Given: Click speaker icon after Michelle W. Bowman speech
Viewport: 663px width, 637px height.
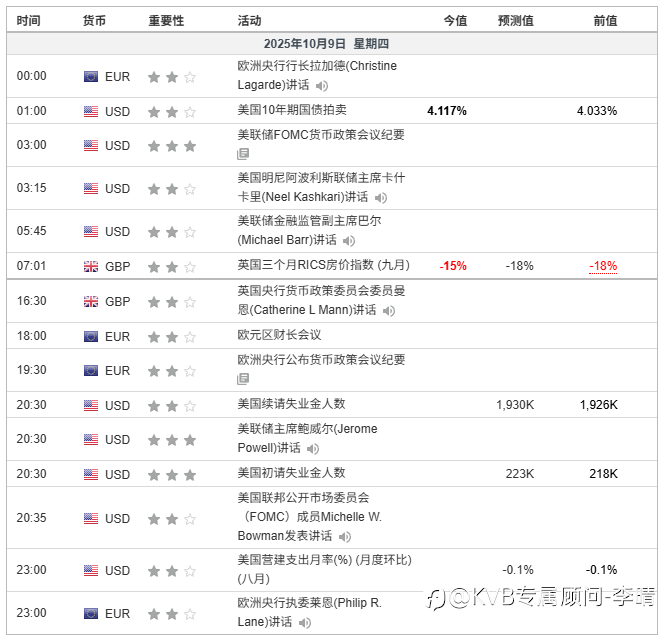Looking at the screenshot, I should coord(345,536).
